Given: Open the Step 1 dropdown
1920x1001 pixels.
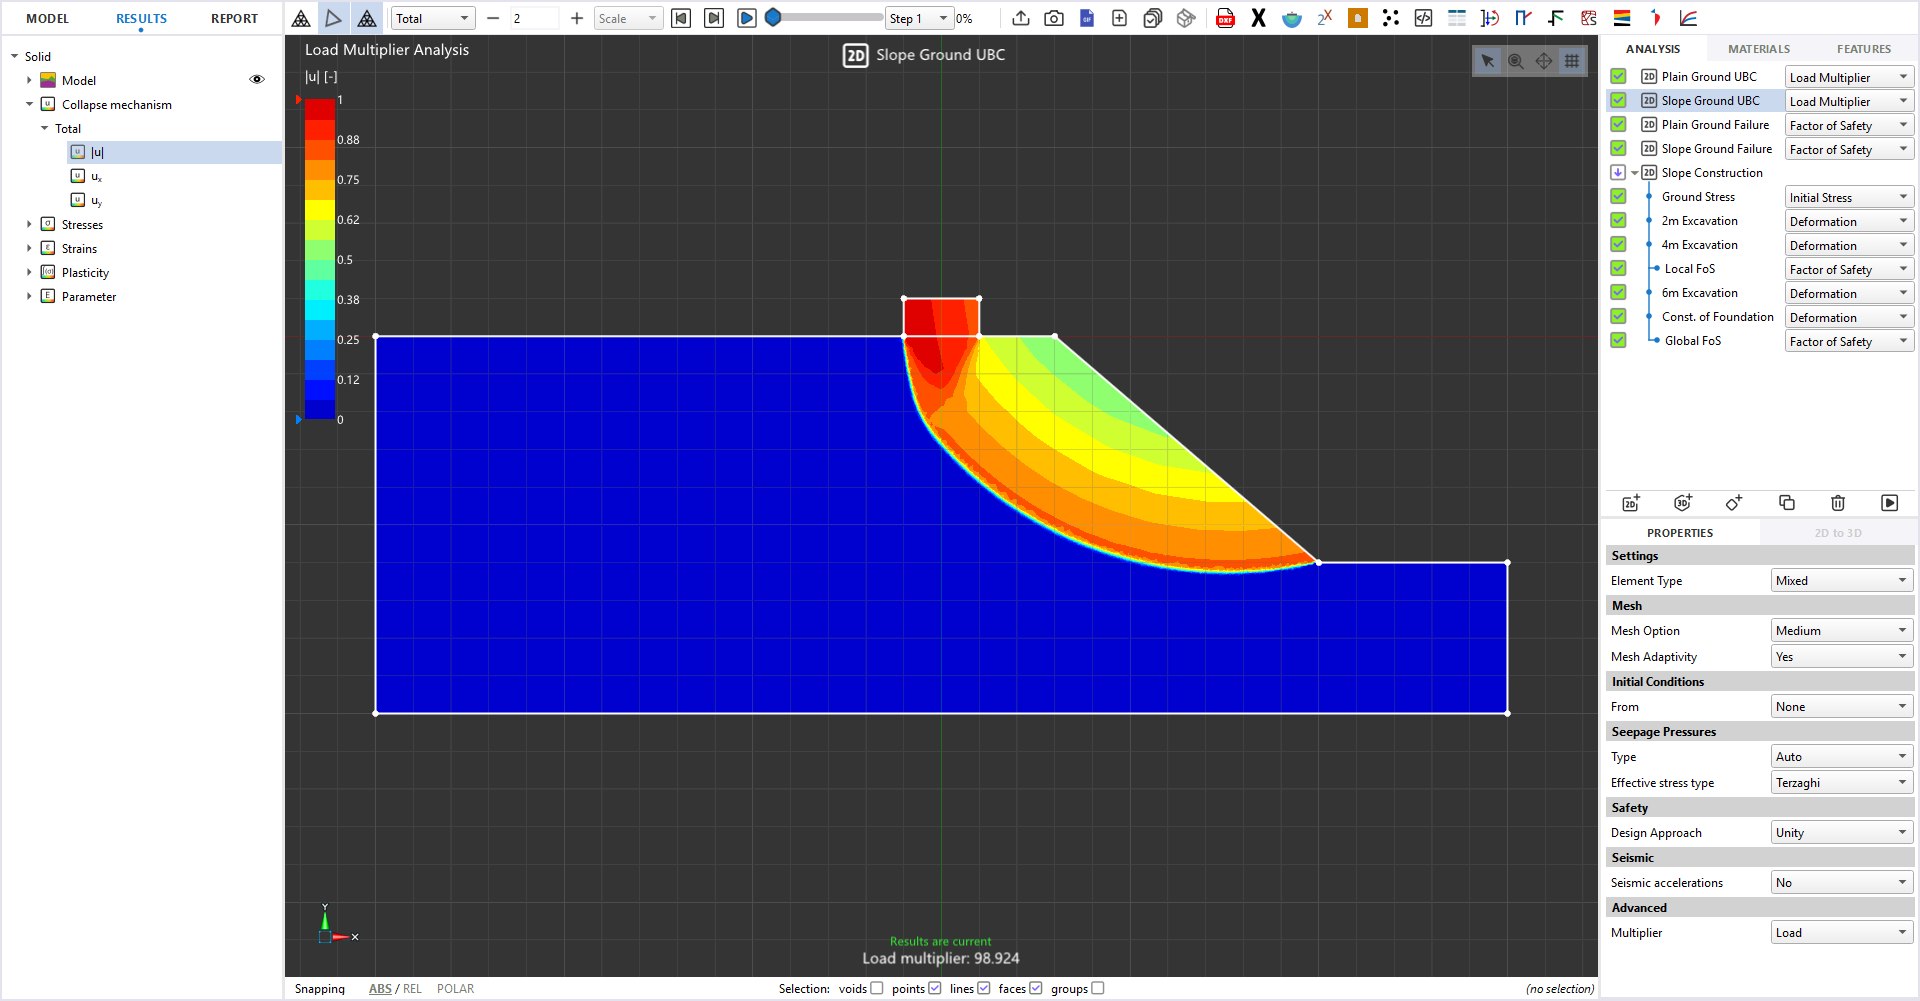Looking at the screenshot, I should pos(918,18).
